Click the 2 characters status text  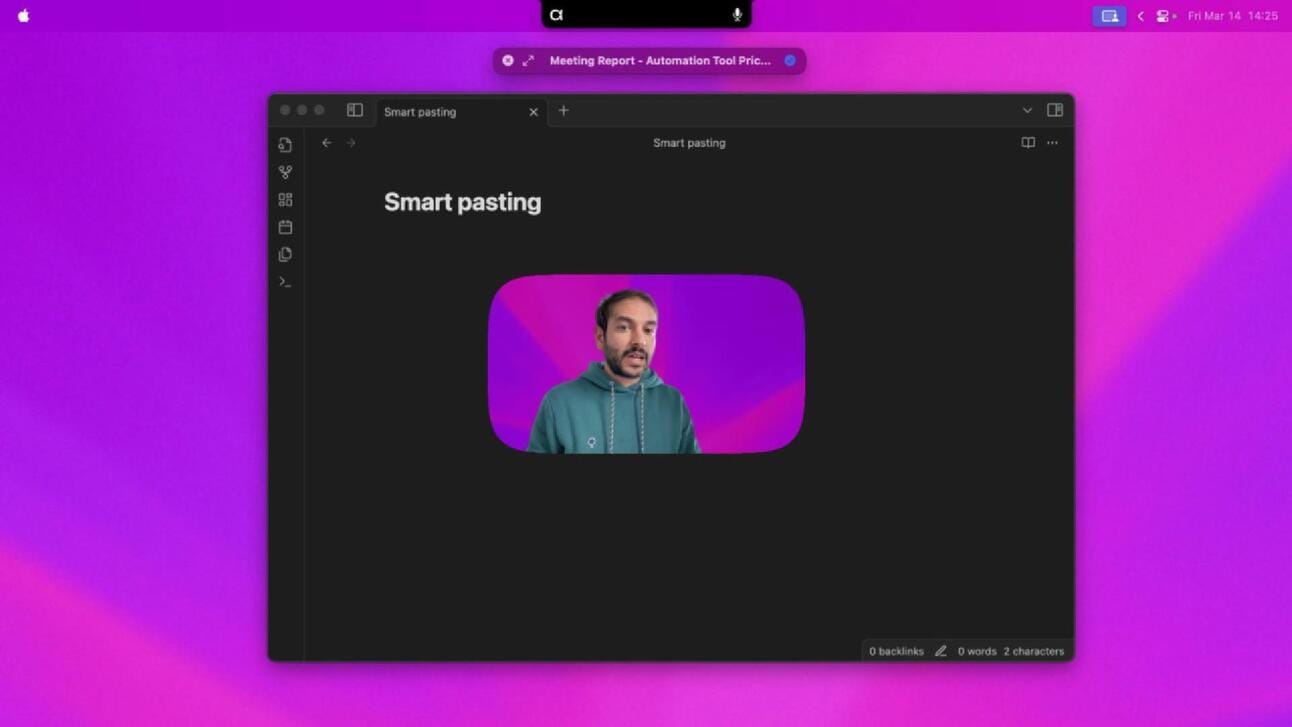pyautogui.click(x=1034, y=651)
